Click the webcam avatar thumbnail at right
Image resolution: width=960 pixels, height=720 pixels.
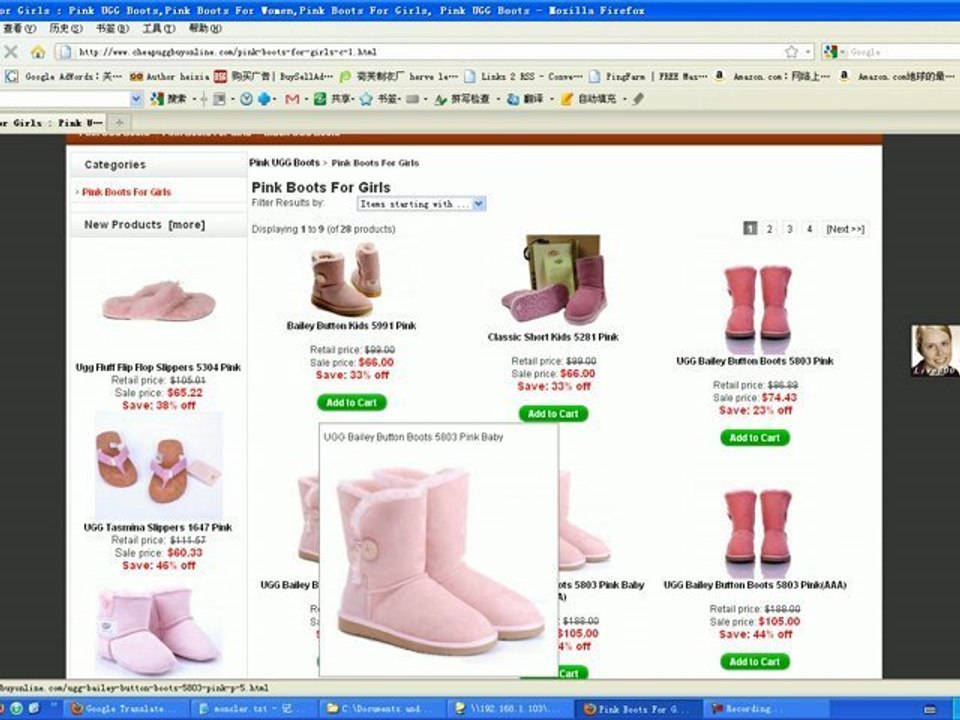point(935,350)
